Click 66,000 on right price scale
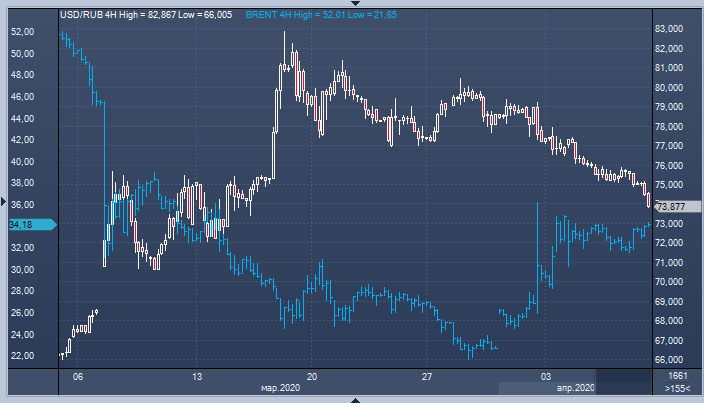The width and height of the screenshot is (704, 403). click(x=668, y=360)
